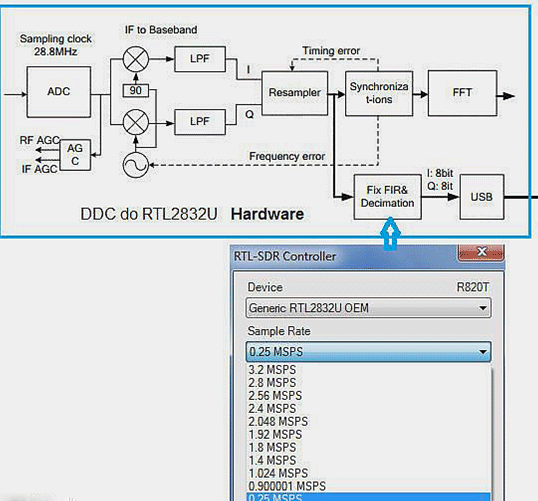Click the IF to Baseband label
Screen dimensions: 538x501
[x=161, y=30]
